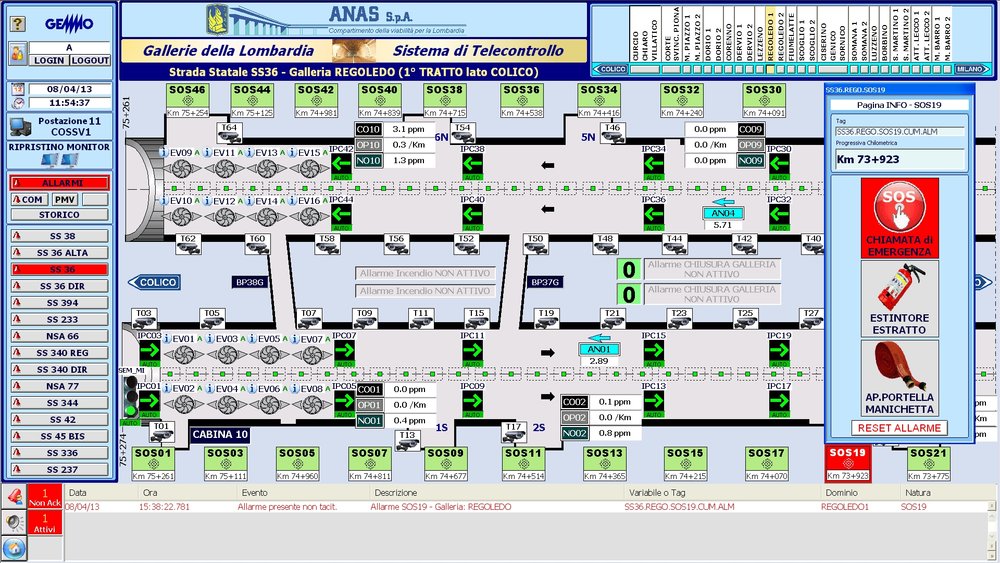Toggle the IPC19 lane signal
Image resolution: width=1000 pixels, height=563 pixels.
pyautogui.click(x=779, y=353)
